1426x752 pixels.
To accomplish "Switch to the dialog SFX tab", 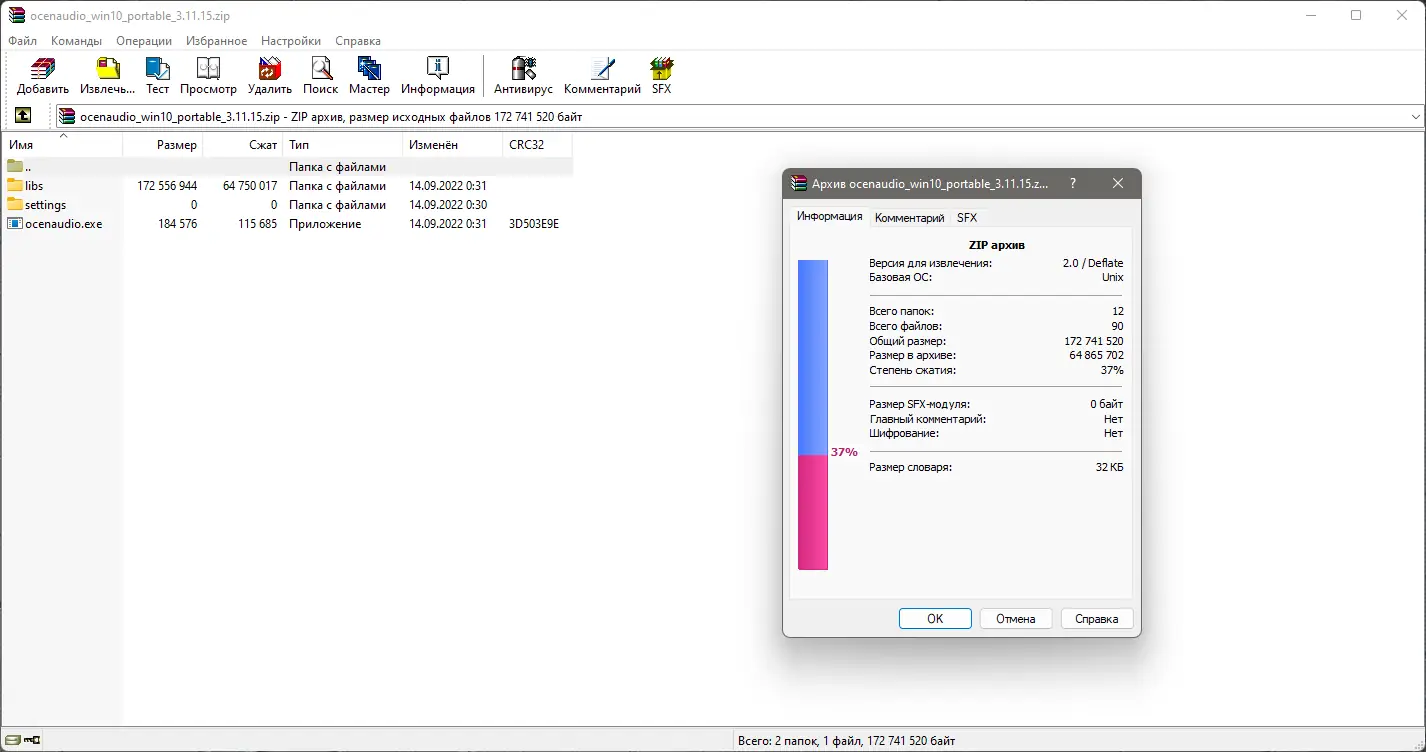I will [967, 217].
